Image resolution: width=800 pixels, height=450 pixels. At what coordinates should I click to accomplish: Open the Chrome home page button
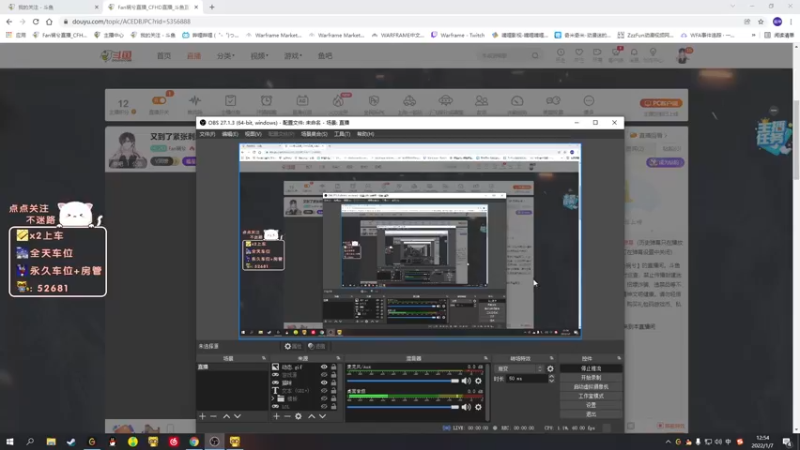click(x=49, y=21)
